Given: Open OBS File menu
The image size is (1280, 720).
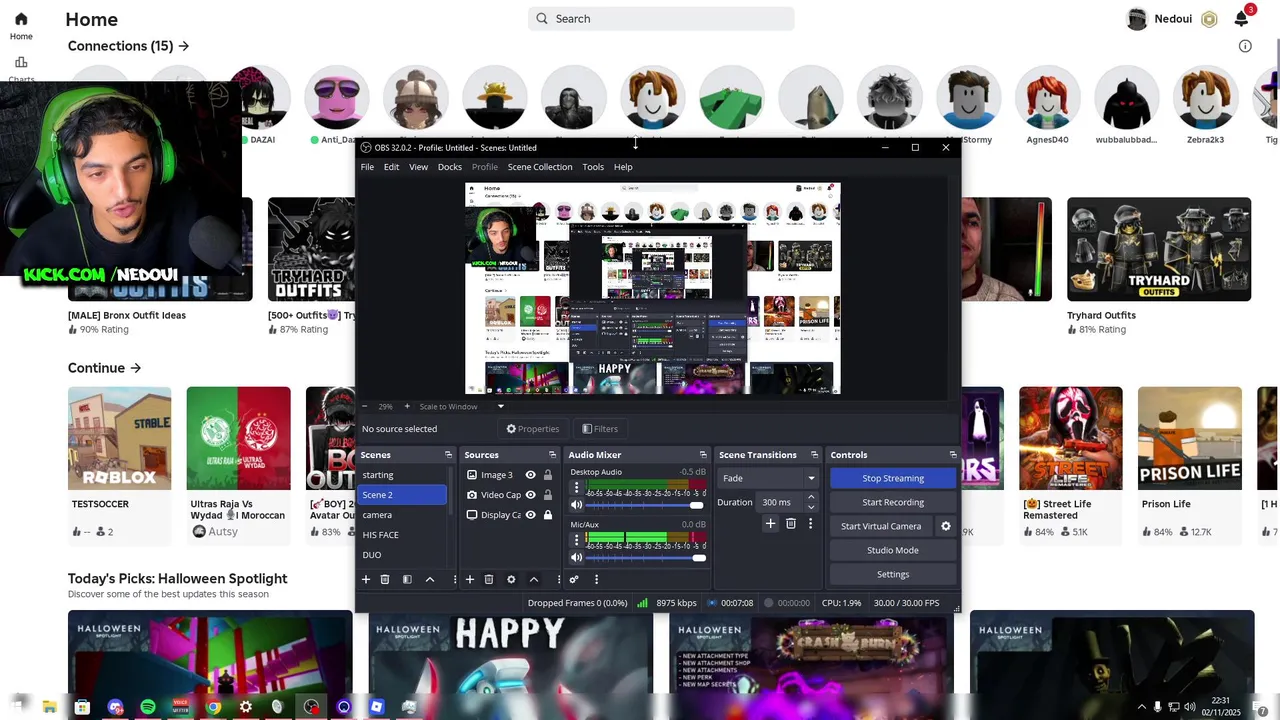Looking at the screenshot, I should click(367, 167).
